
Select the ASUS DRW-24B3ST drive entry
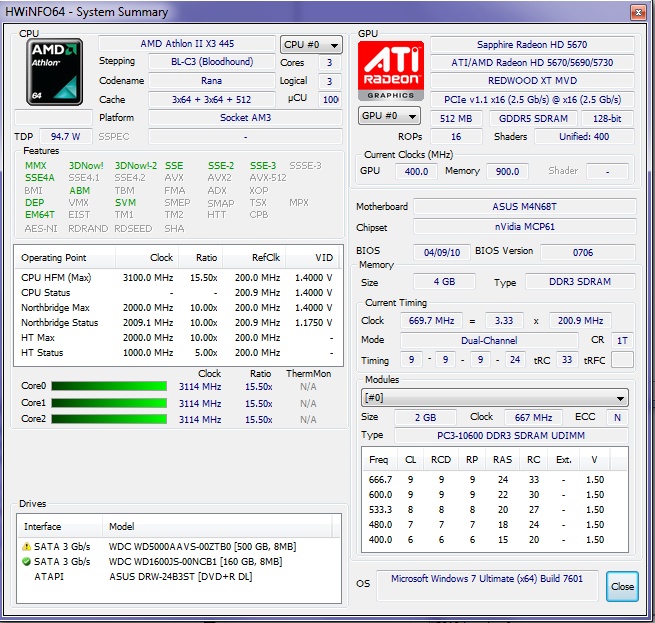click(x=179, y=576)
